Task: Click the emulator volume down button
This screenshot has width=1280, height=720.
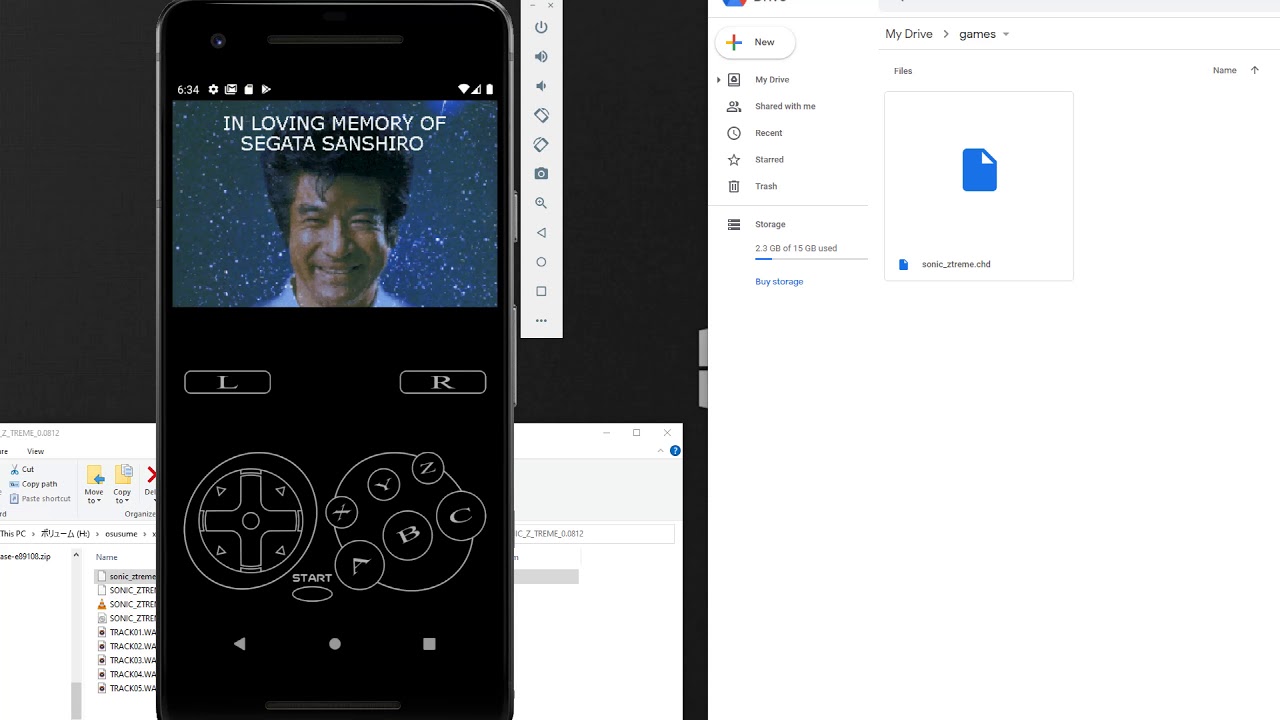Action: point(541,86)
